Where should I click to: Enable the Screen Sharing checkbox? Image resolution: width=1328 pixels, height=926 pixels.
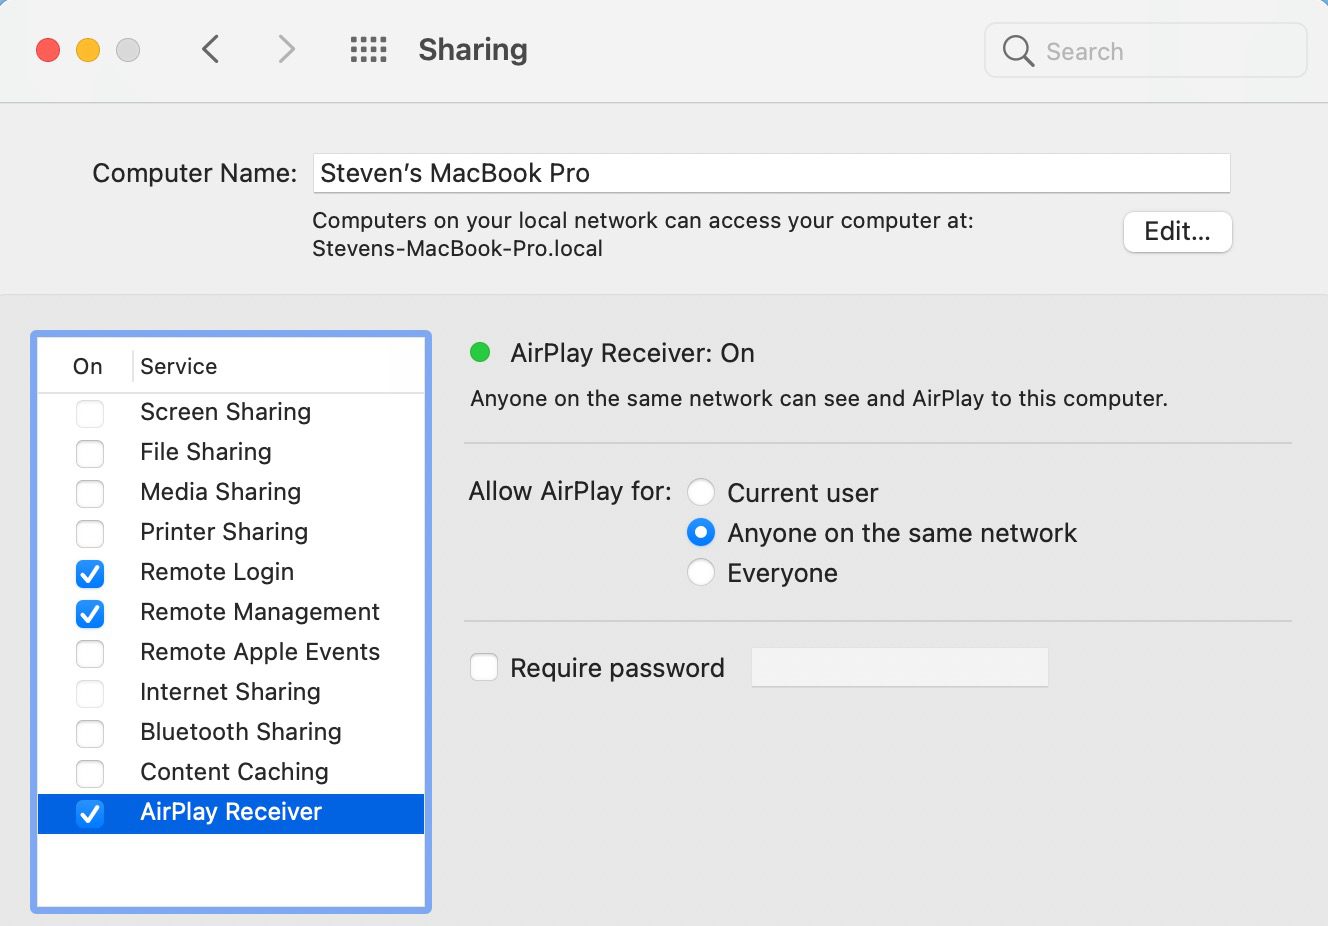90,413
